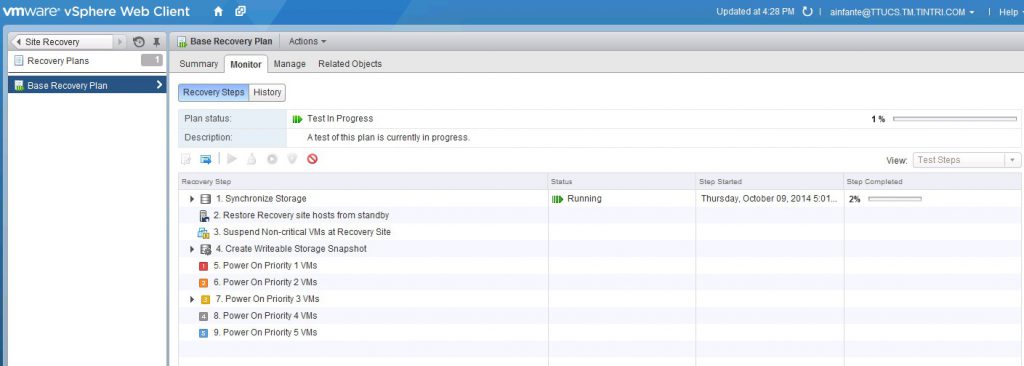Click the overall plan progress bar

pyautogui.click(x=955, y=119)
